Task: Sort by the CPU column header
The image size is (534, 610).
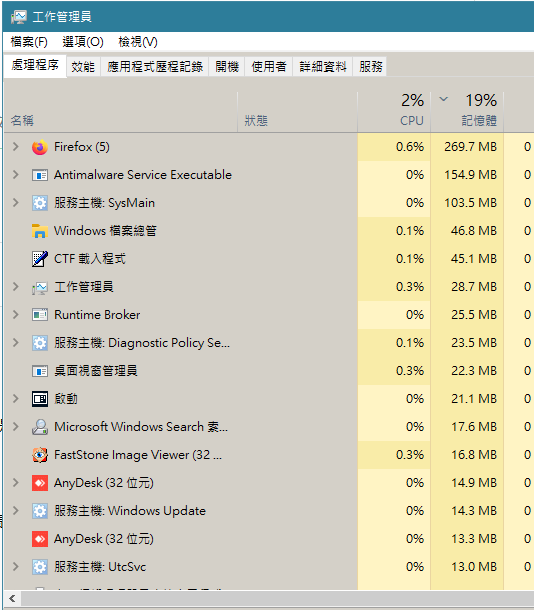Action: click(x=394, y=112)
